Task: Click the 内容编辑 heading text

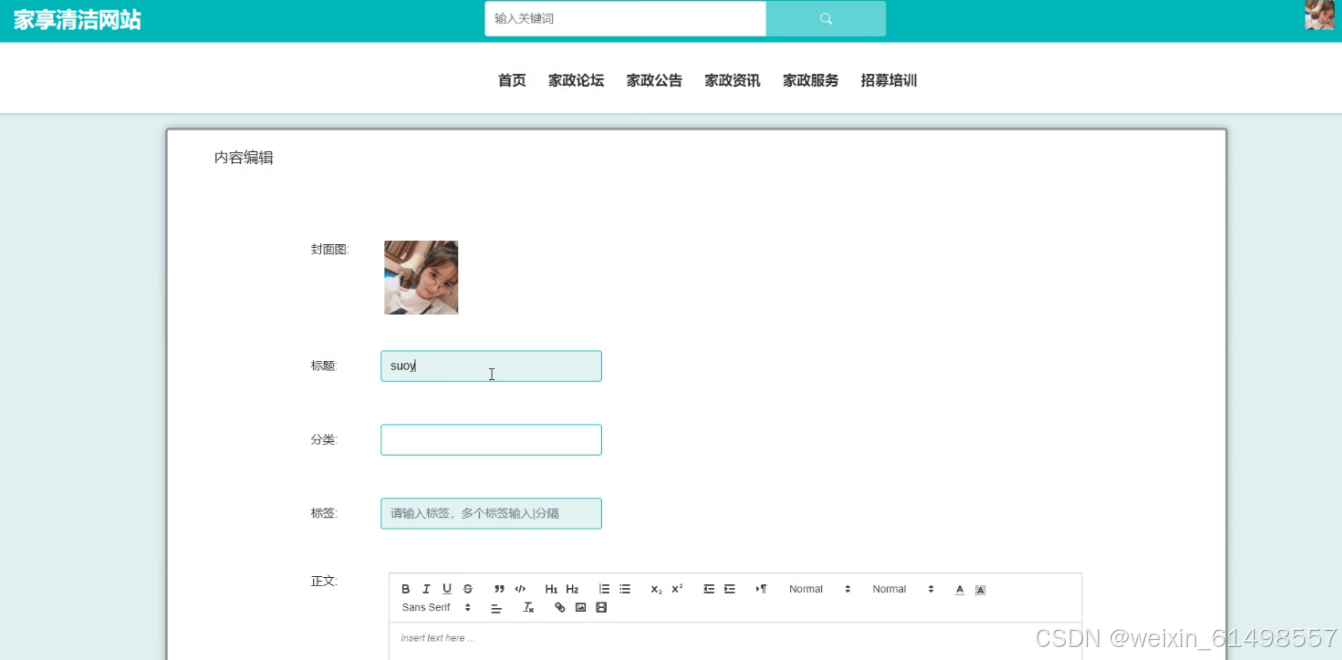Action: point(244,158)
